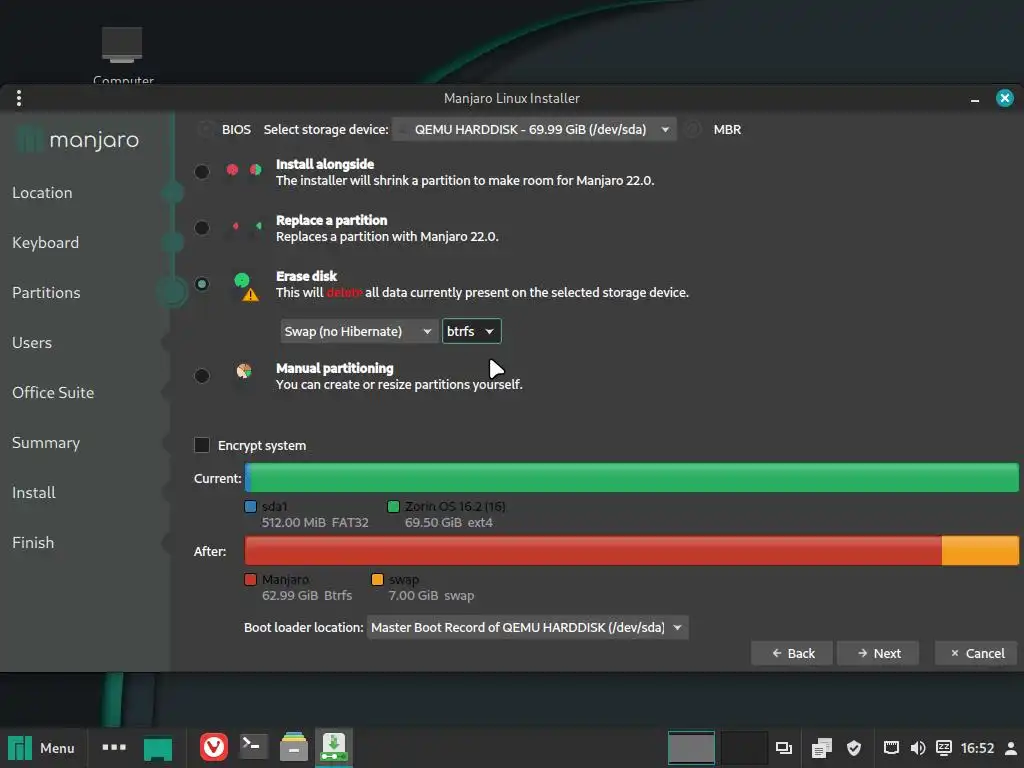Click the Install alongside partition icon
The width and height of the screenshot is (1024, 768).
(244, 170)
